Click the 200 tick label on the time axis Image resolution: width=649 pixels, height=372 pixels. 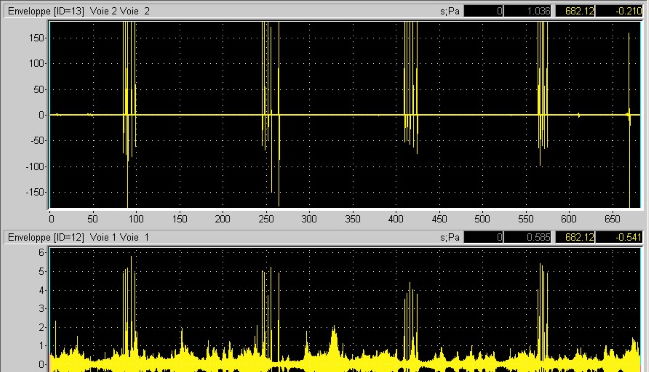(223, 219)
